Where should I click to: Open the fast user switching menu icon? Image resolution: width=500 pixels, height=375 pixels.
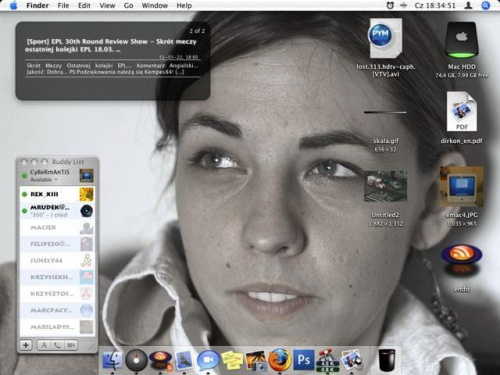[x=468, y=5]
